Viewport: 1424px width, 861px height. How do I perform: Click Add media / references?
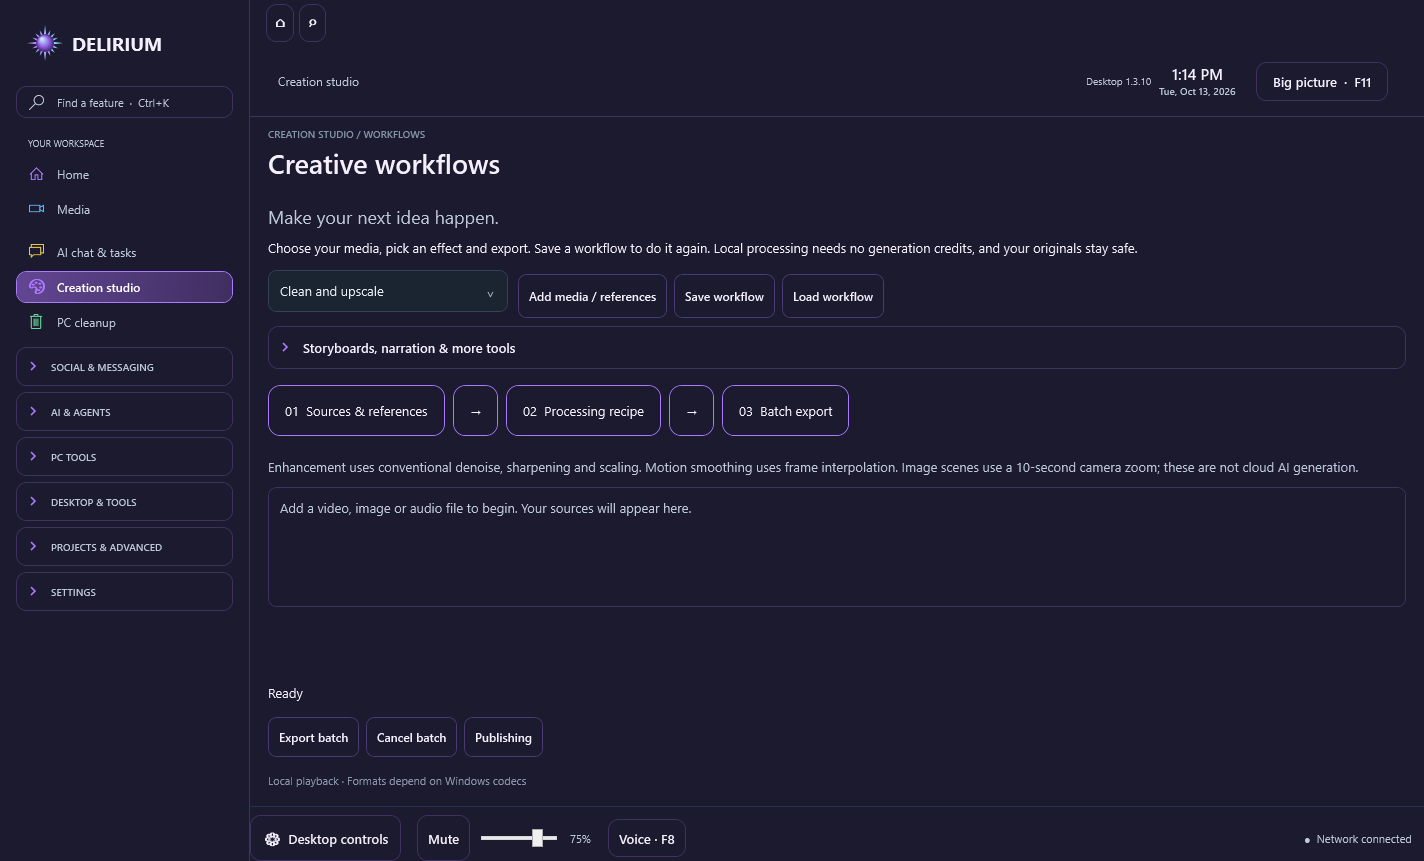tap(592, 296)
